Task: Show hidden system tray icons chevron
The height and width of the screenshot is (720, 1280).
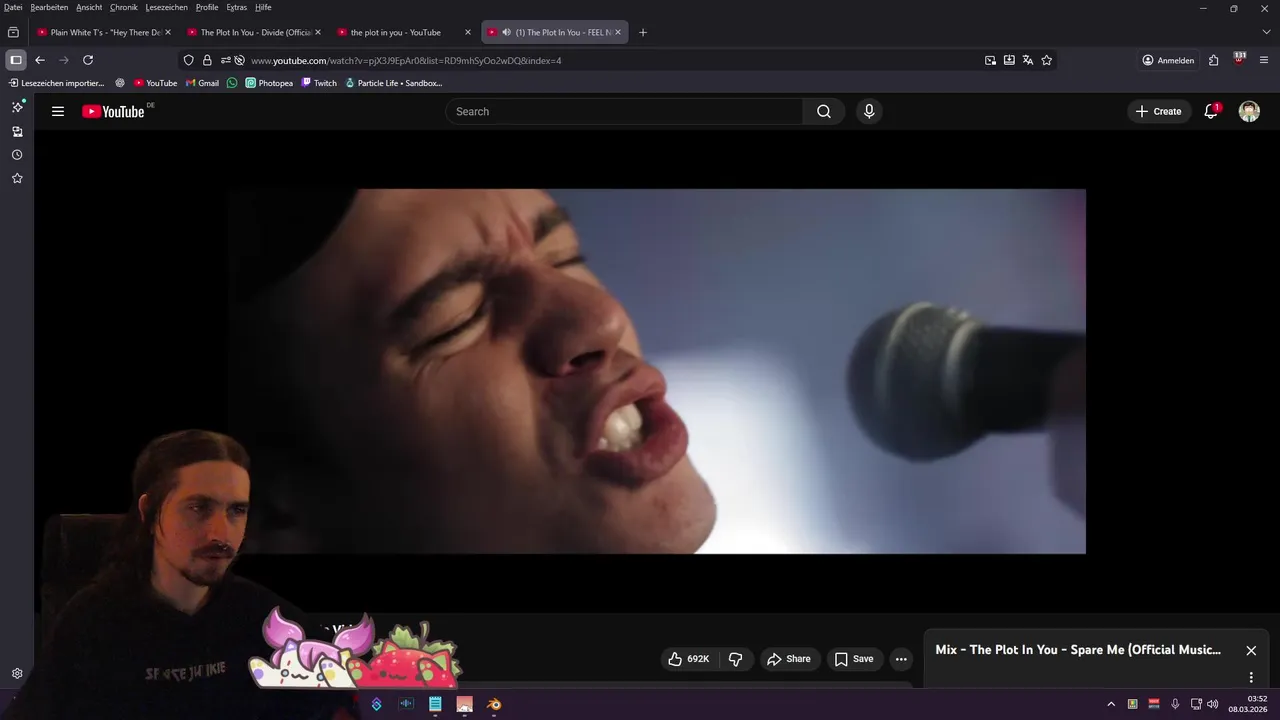Action: (x=1110, y=704)
